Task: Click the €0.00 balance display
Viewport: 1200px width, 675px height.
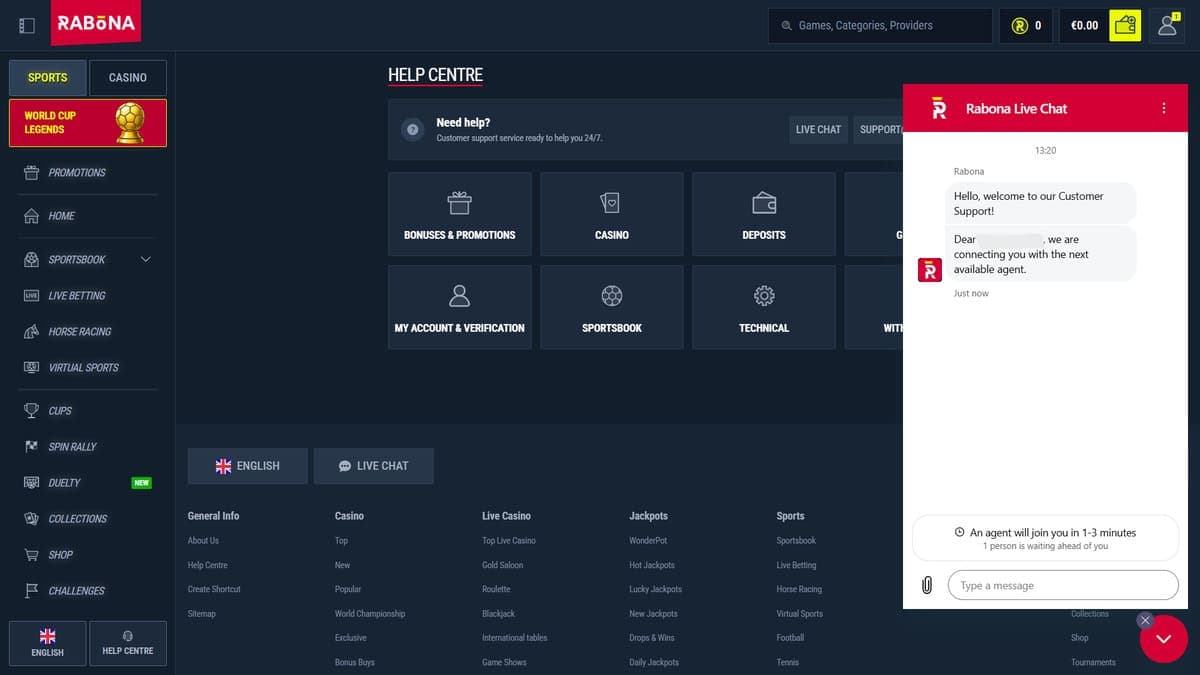Action: pos(1084,26)
